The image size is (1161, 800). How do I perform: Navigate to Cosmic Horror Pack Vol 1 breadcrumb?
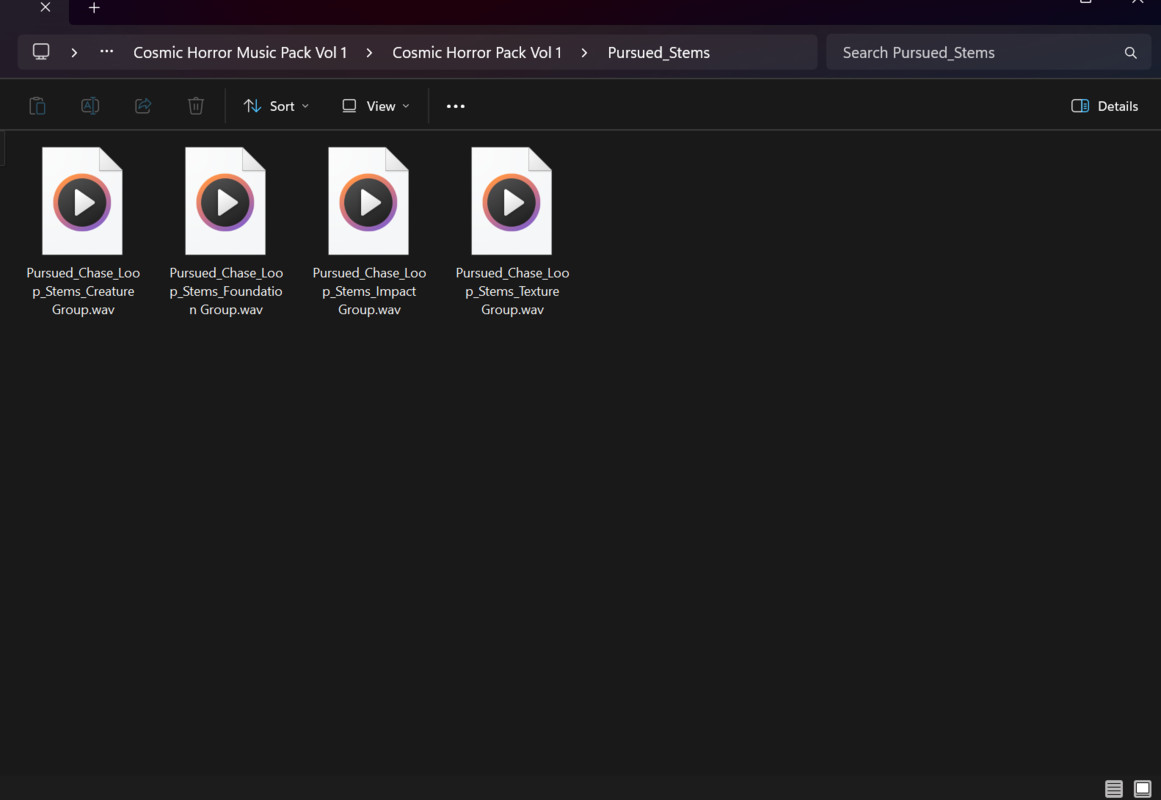click(477, 53)
